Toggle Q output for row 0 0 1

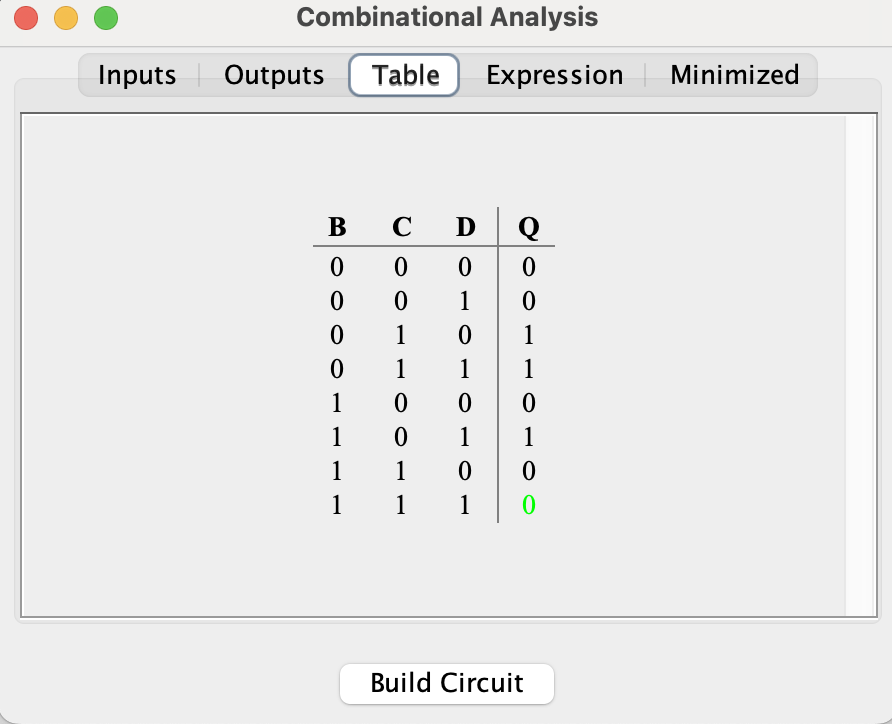(x=529, y=301)
